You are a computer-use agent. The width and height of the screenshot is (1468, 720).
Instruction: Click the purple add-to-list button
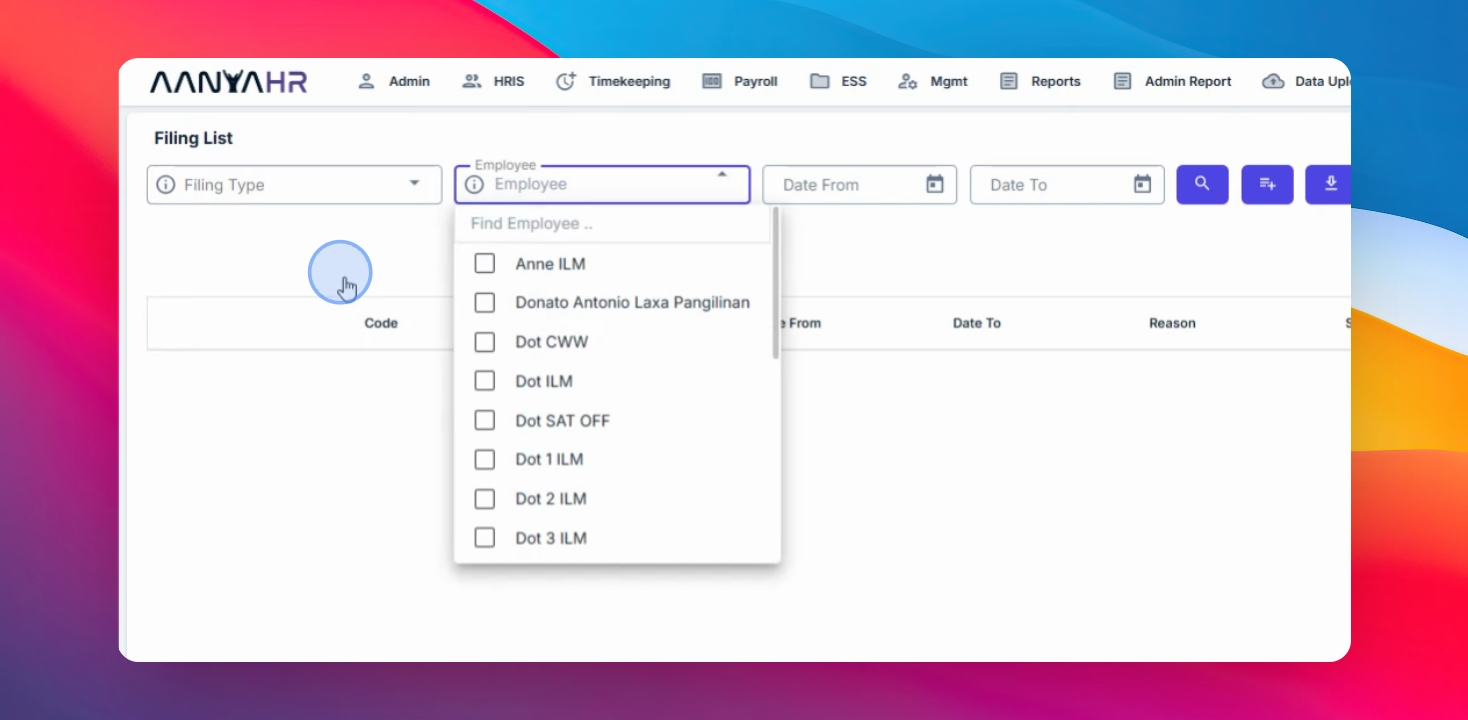click(1267, 184)
